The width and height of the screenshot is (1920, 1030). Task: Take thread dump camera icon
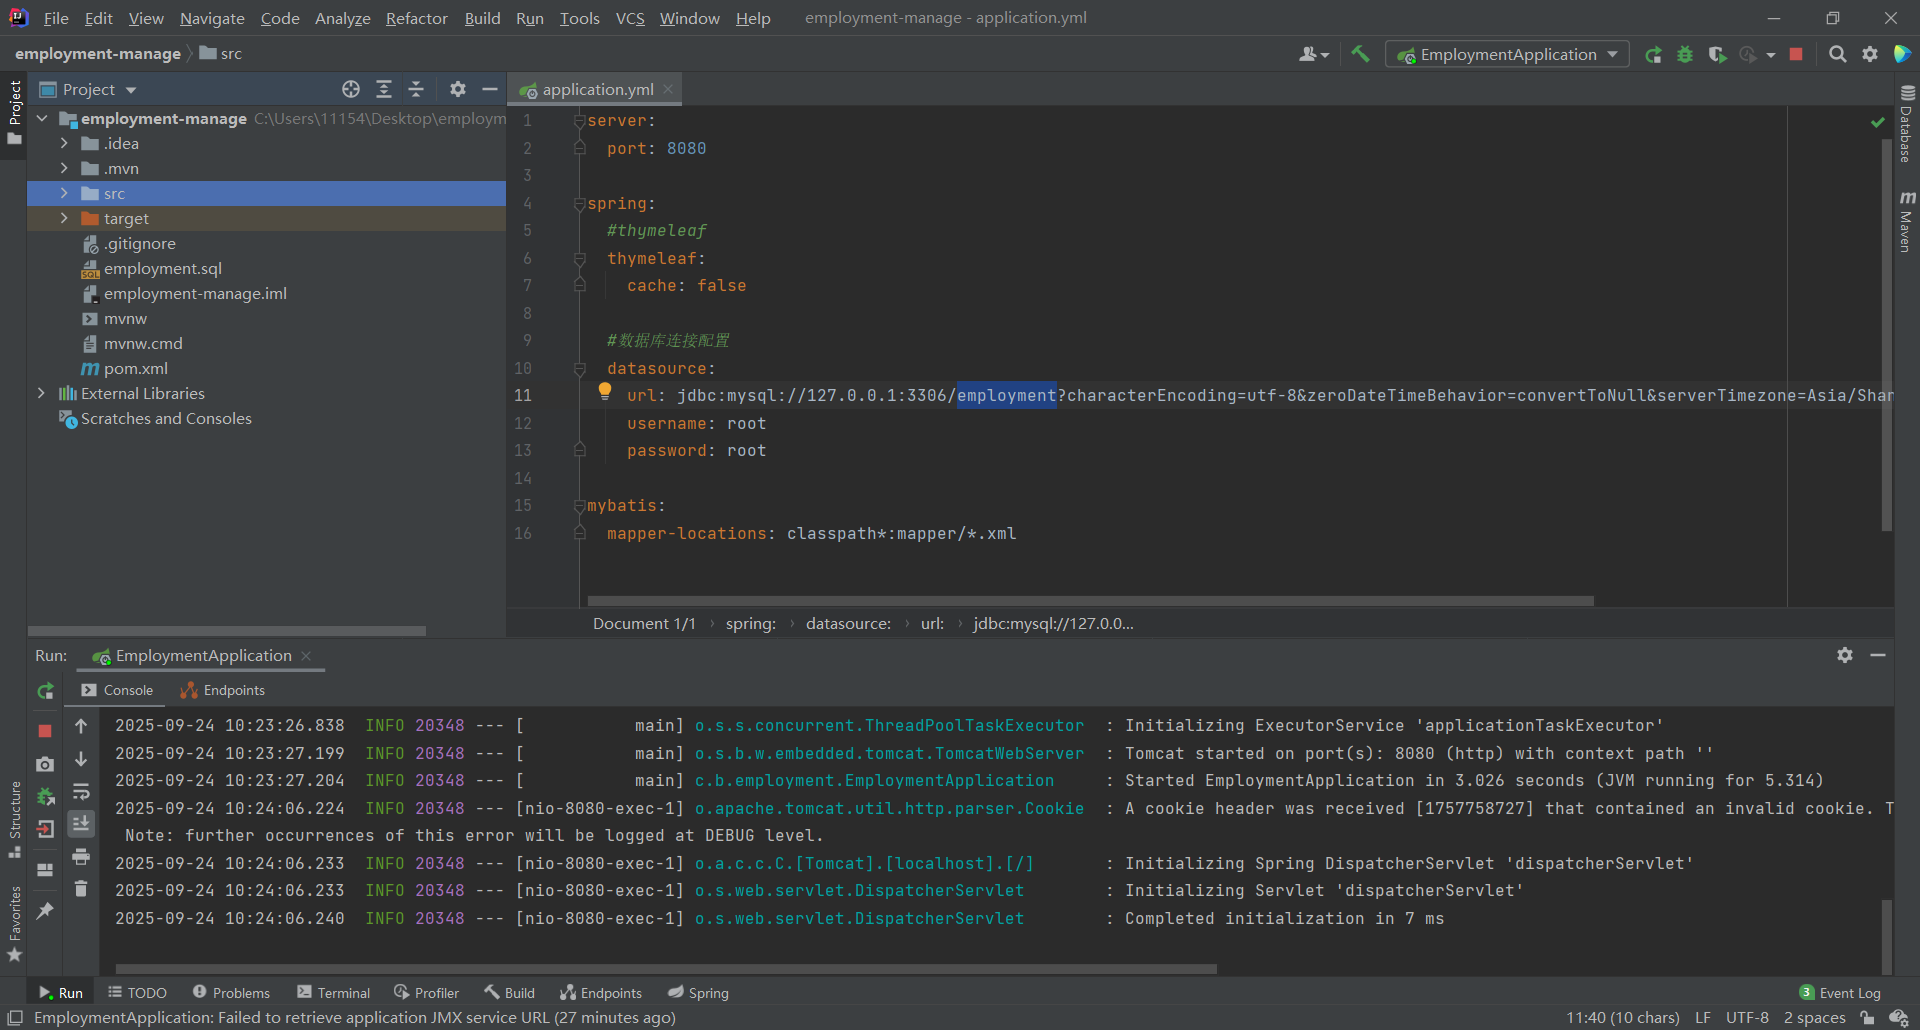(45, 764)
